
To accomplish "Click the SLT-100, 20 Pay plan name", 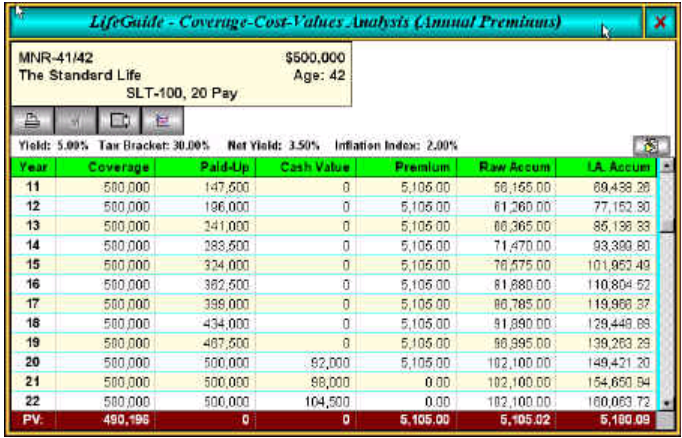I will (182, 93).
